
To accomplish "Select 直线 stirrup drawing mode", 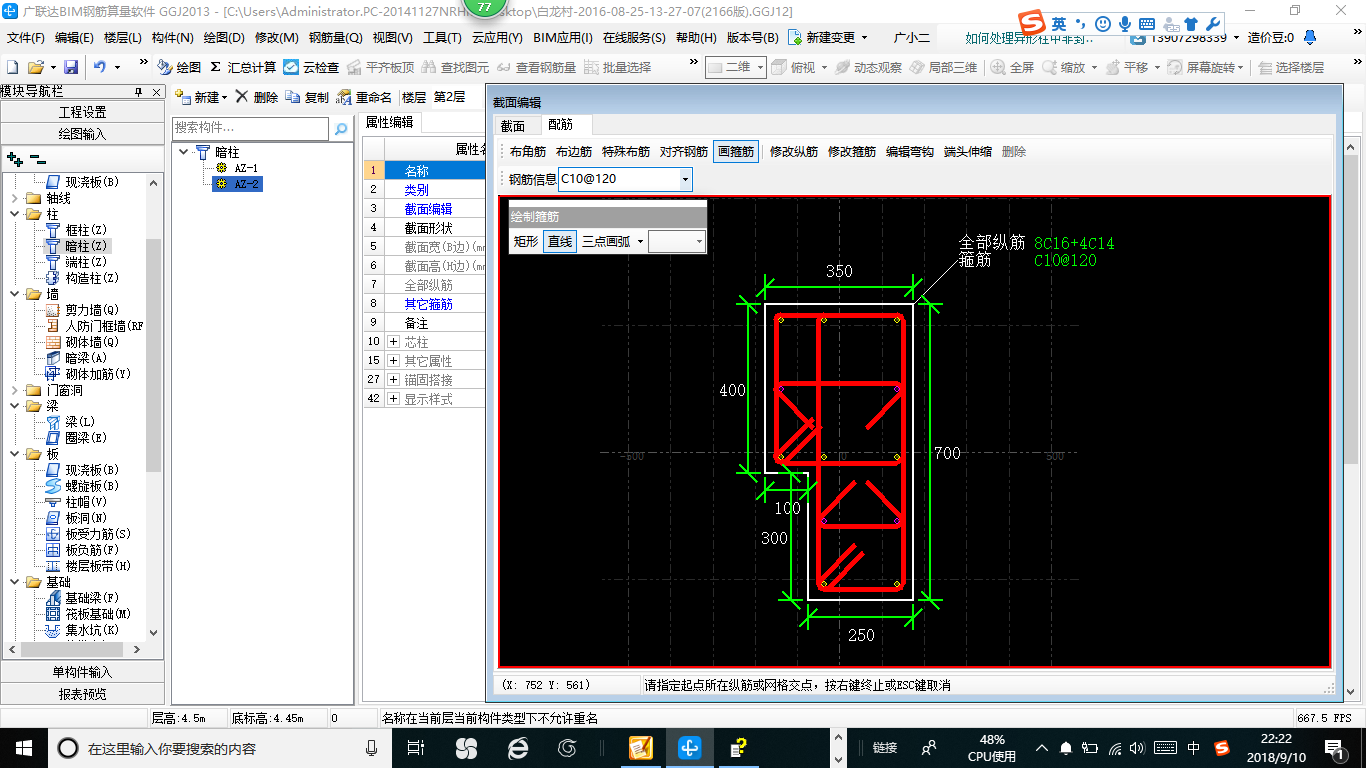I will click(560, 241).
